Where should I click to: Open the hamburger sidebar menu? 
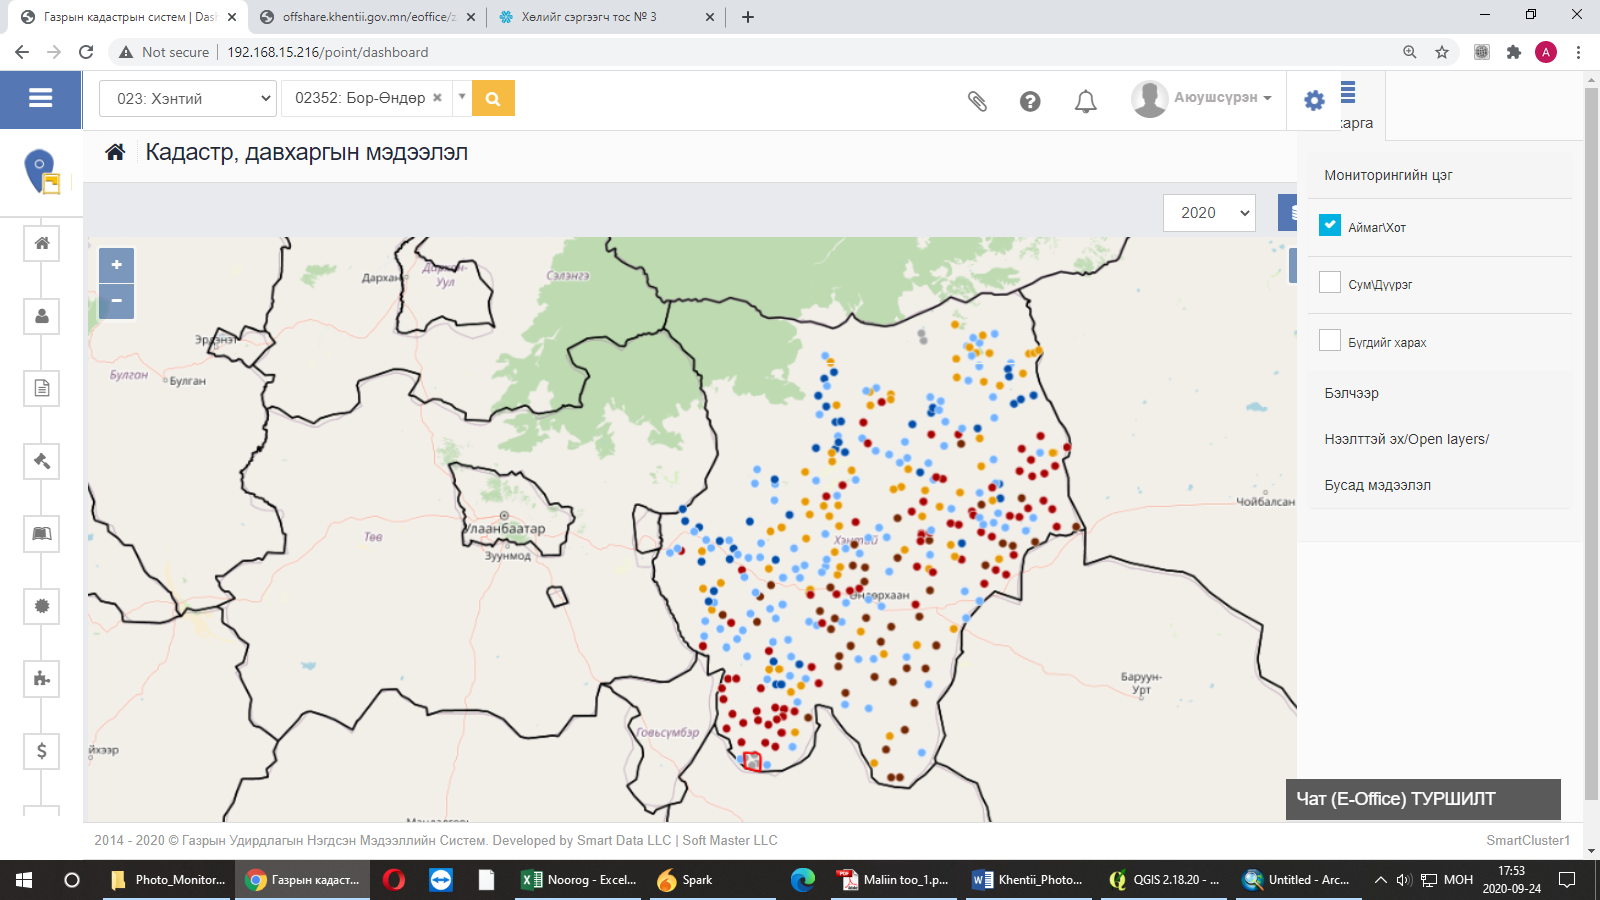[40, 98]
